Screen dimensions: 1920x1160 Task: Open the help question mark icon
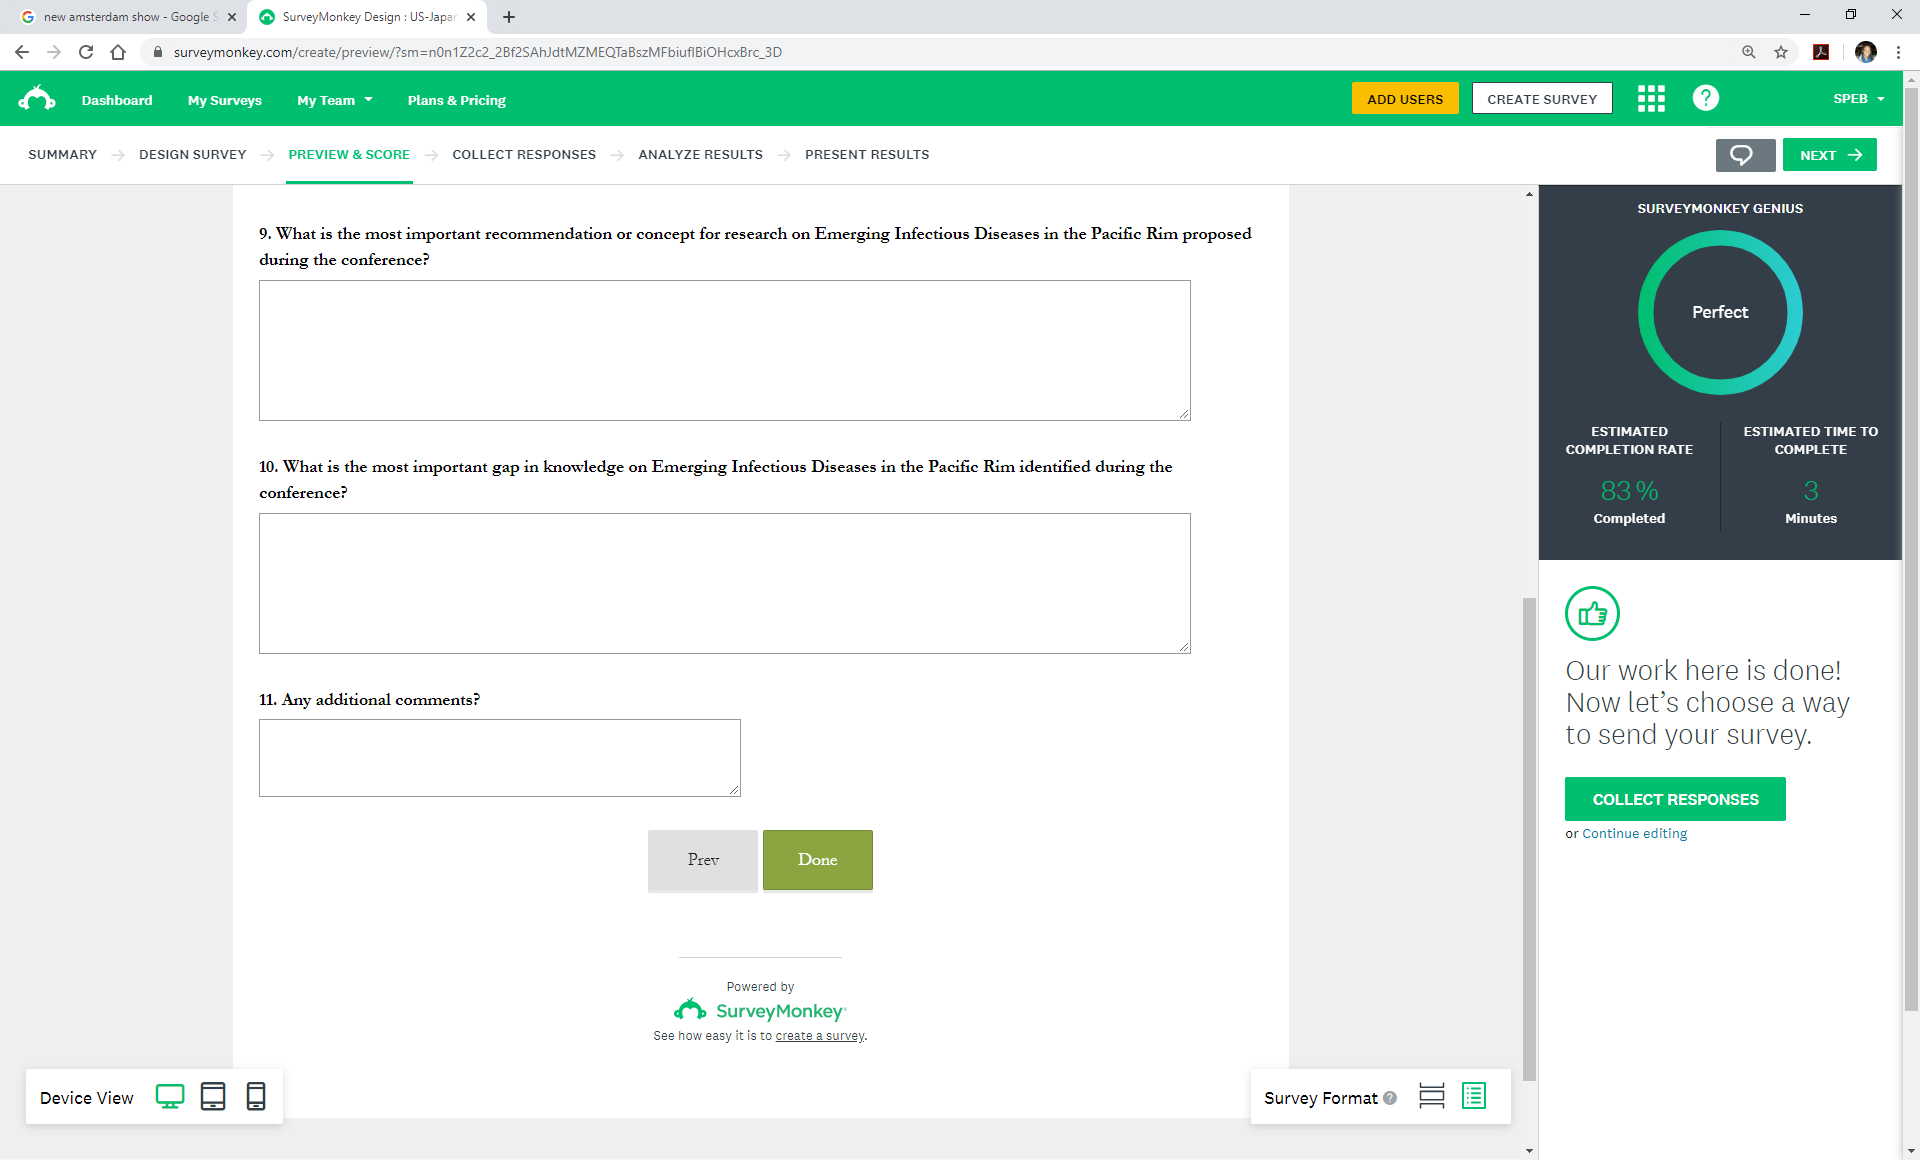pyautogui.click(x=1705, y=98)
